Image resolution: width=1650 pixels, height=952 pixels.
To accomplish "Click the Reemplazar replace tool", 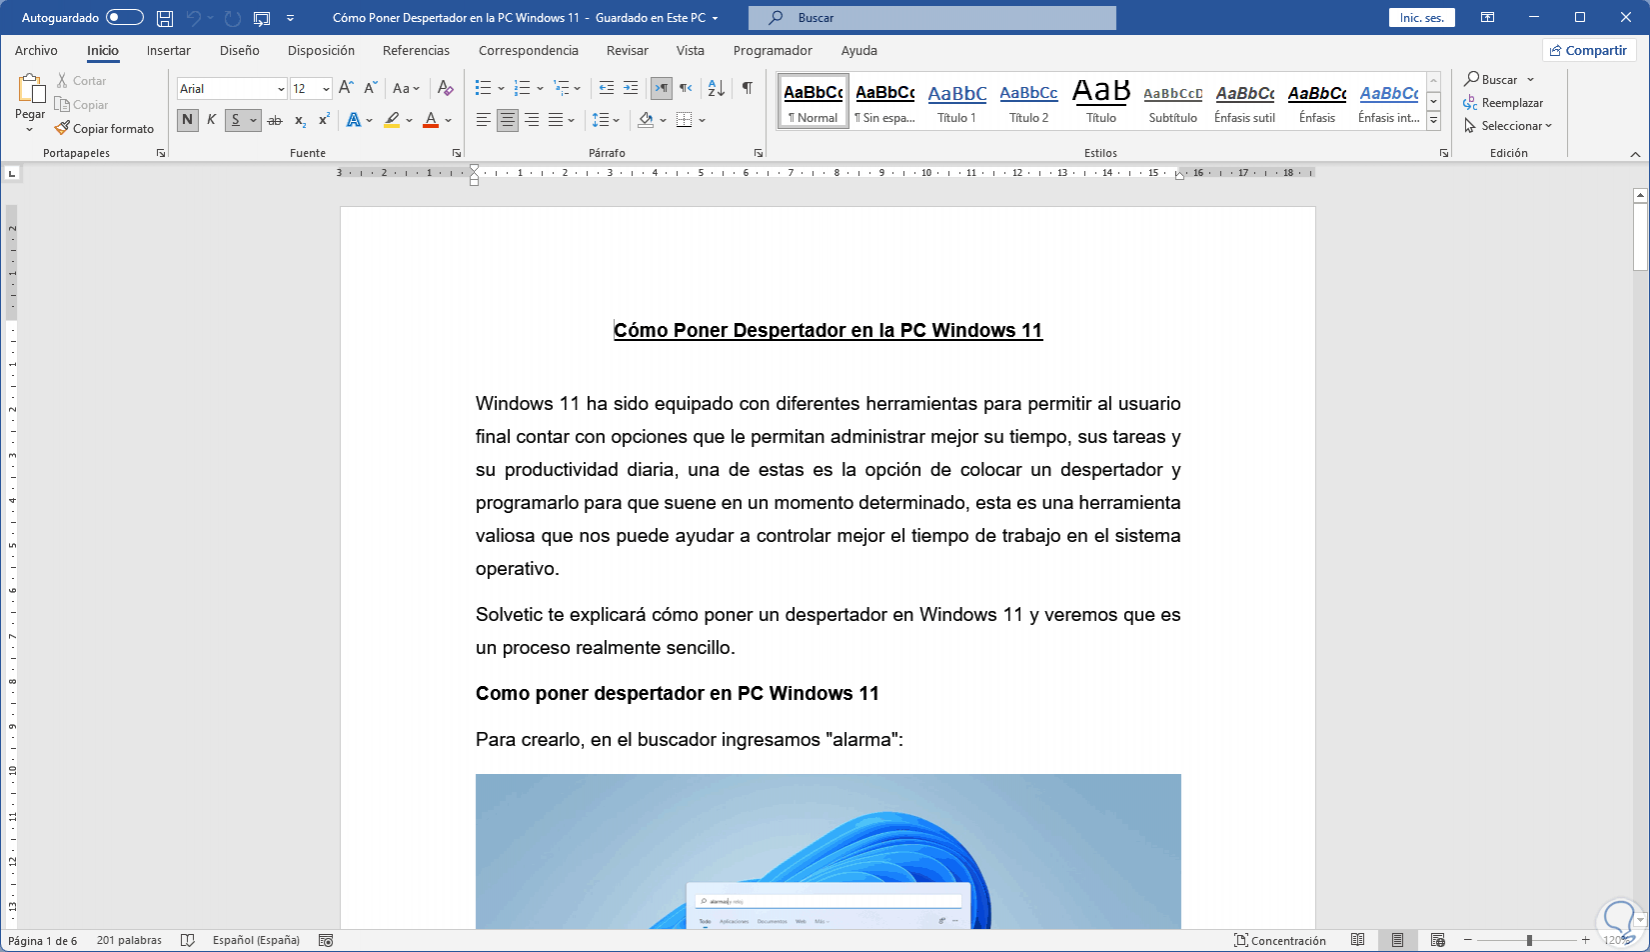I will [x=1504, y=103].
